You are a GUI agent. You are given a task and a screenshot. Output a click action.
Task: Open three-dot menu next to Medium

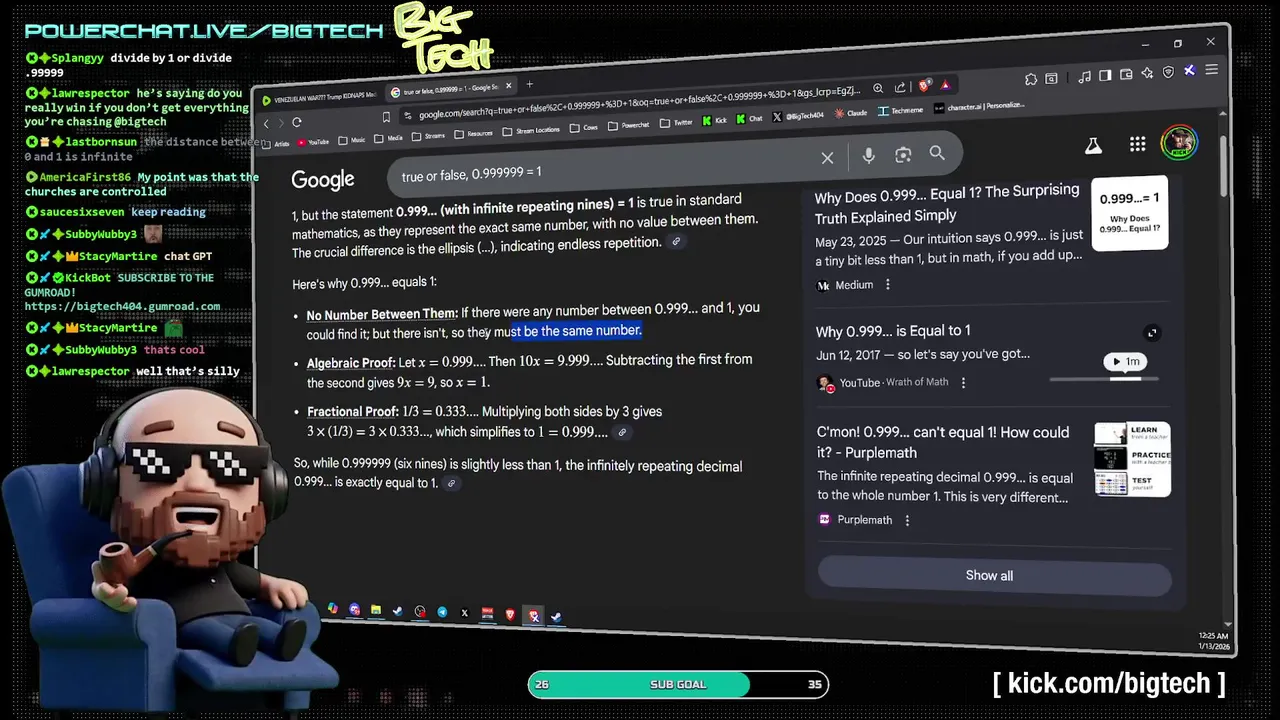click(887, 285)
